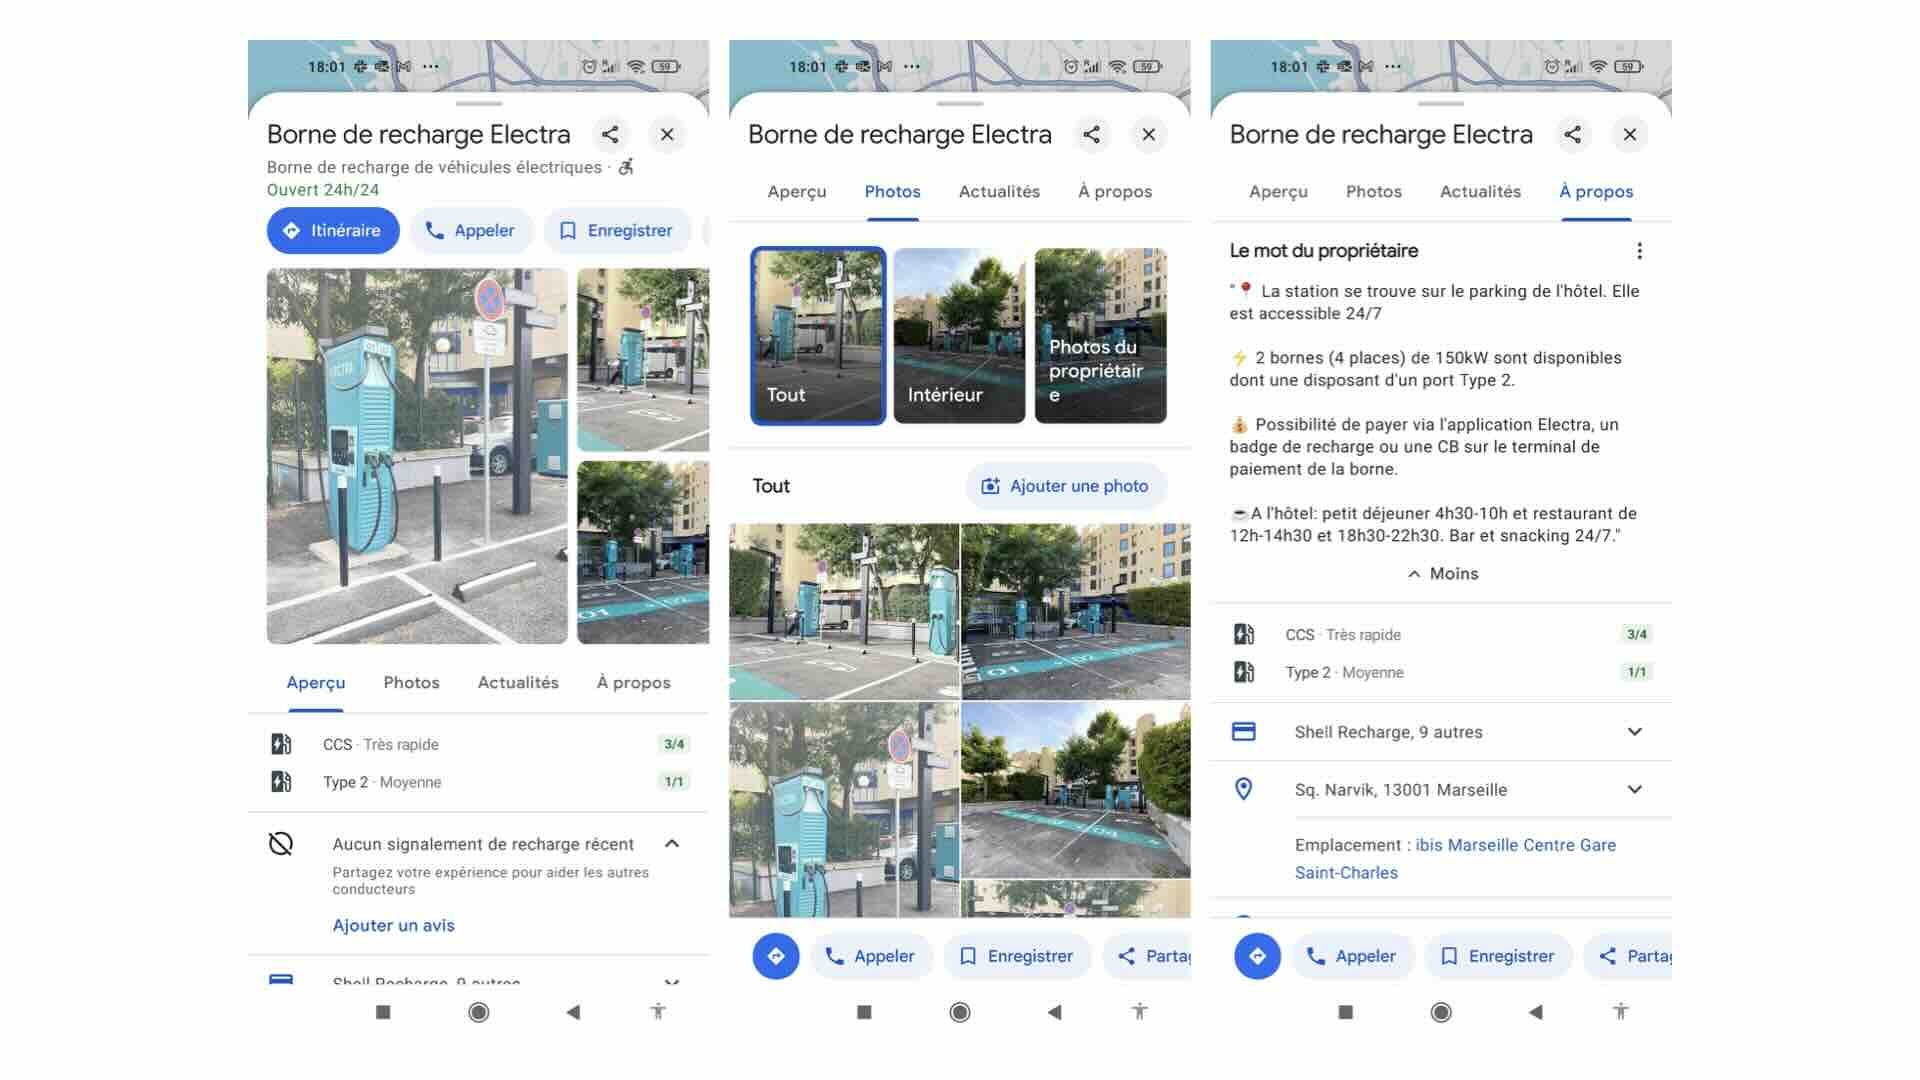Tap Android back triangle in right screen
Screen dimensions: 1920x1080
point(1536,1013)
